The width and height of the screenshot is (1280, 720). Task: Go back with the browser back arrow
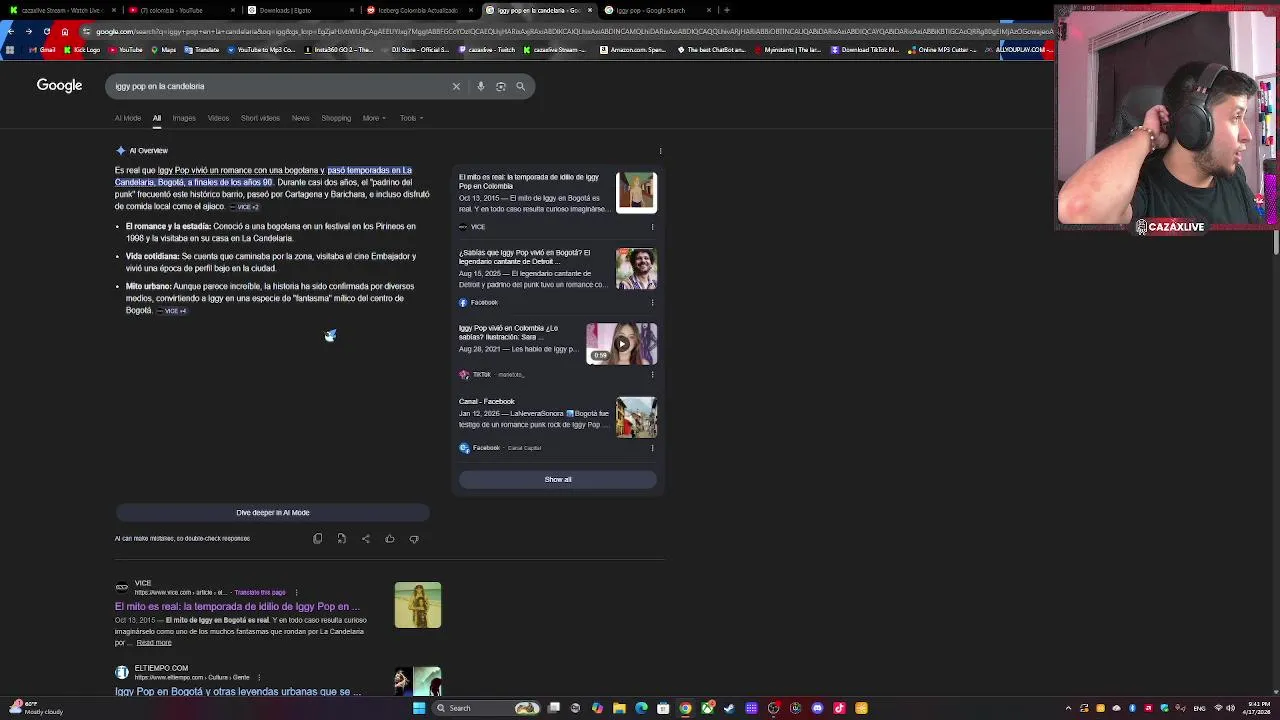(10, 31)
